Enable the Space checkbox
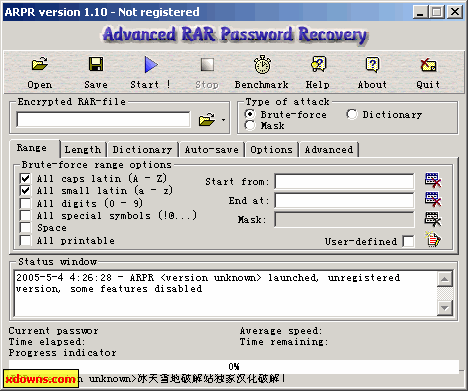This screenshot has width=468, height=391. 25,228
